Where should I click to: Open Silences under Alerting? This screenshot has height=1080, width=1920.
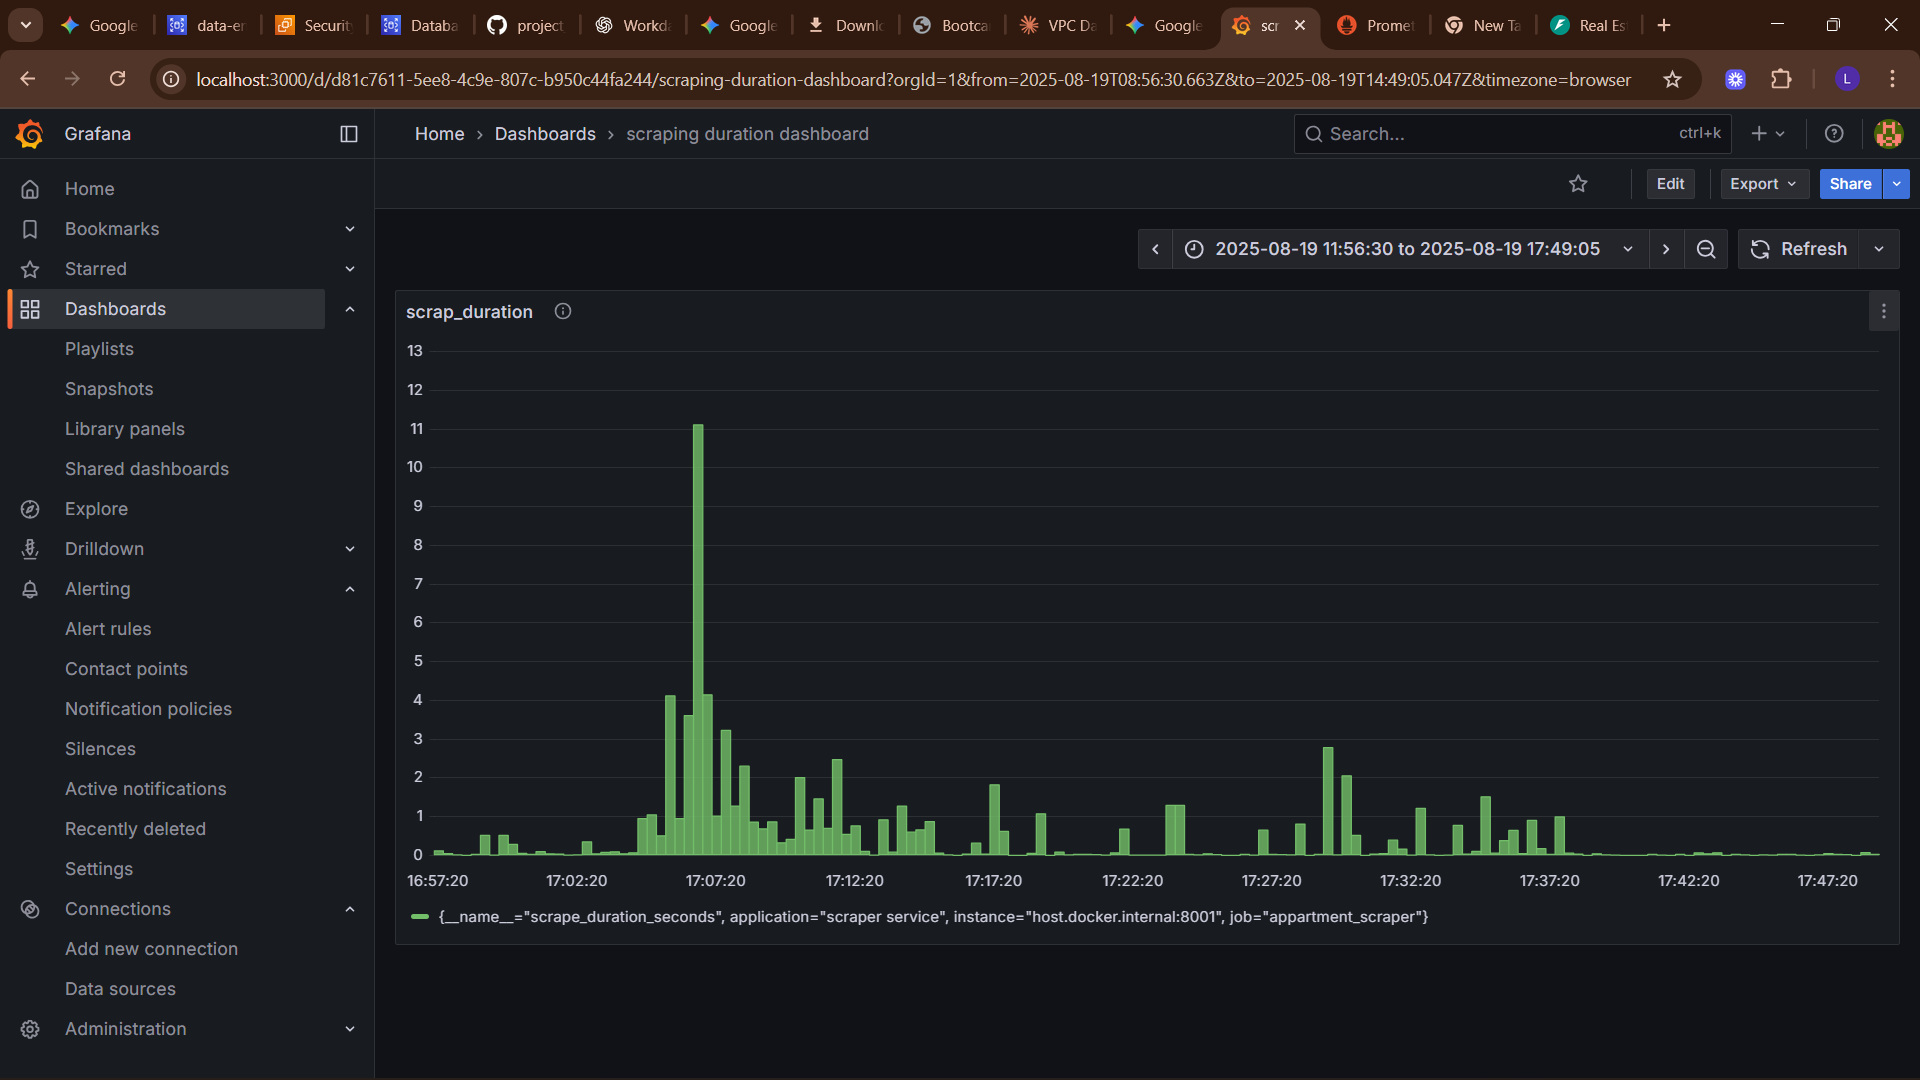(100, 749)
